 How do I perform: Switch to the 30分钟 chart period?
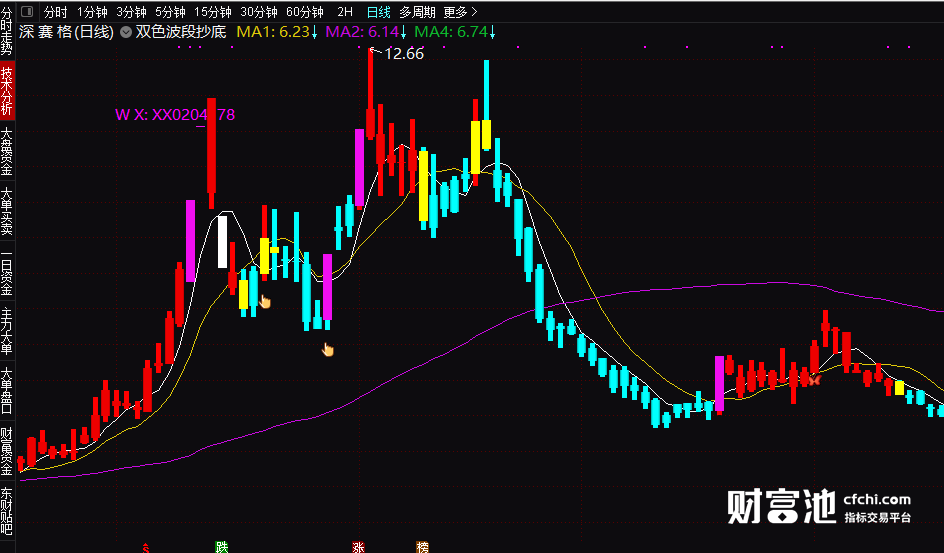(259, 12)
